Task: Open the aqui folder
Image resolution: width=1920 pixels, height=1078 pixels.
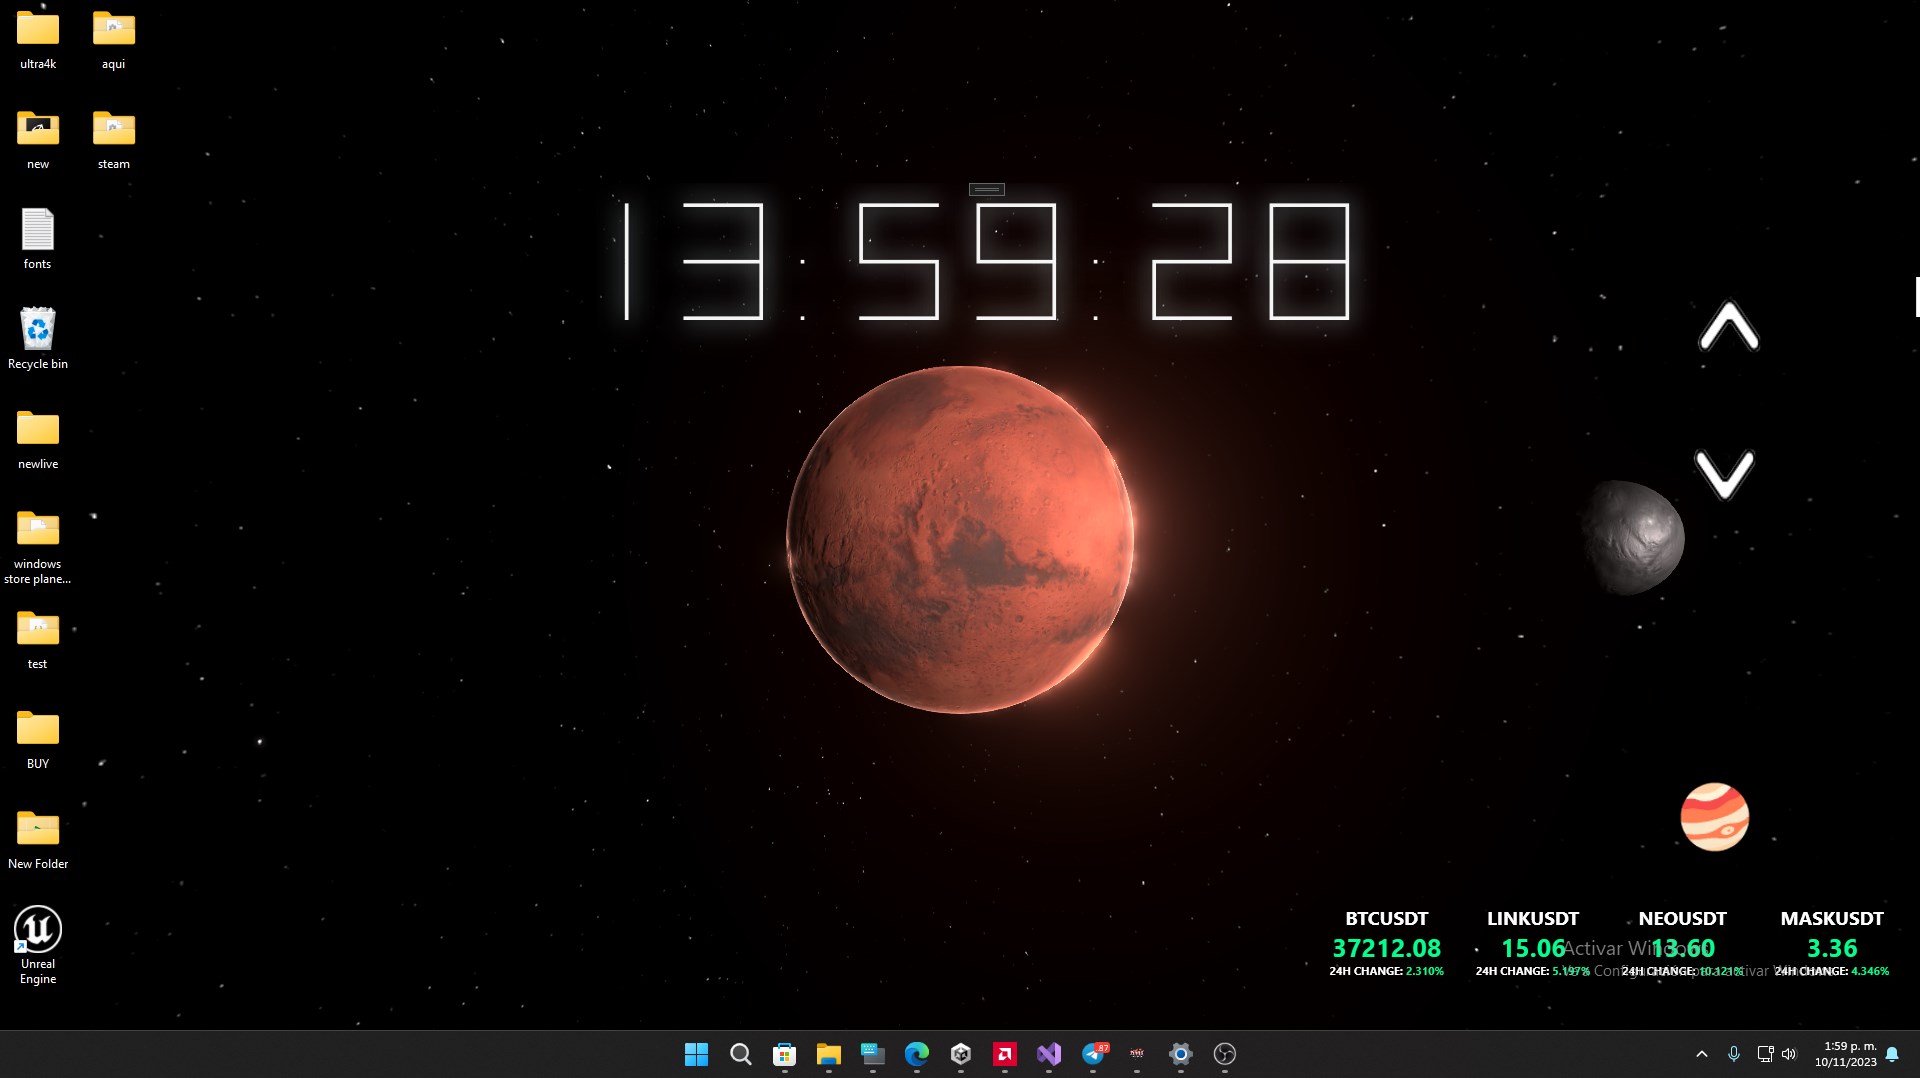Action: [114, 40]
